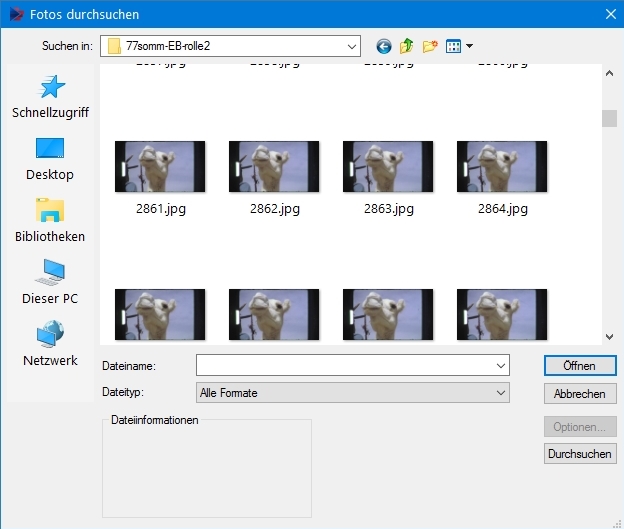Open the view menu icon
Image resolution: width=624 pixels, height=529 pixels.
pyautogui.click(x=453, y=46)
